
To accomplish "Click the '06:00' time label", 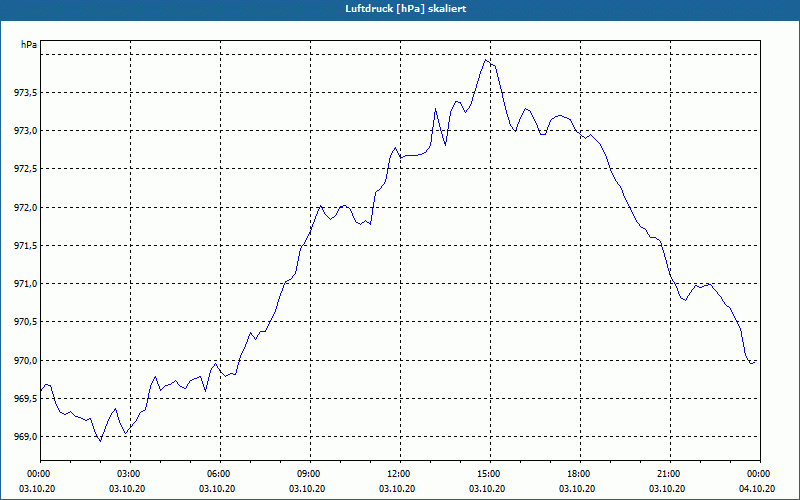I will [x=220, y=474].
